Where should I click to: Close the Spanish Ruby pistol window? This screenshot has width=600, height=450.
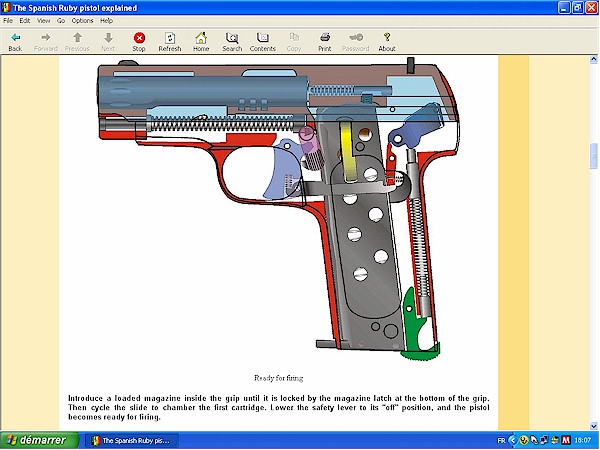click(592, 8)
